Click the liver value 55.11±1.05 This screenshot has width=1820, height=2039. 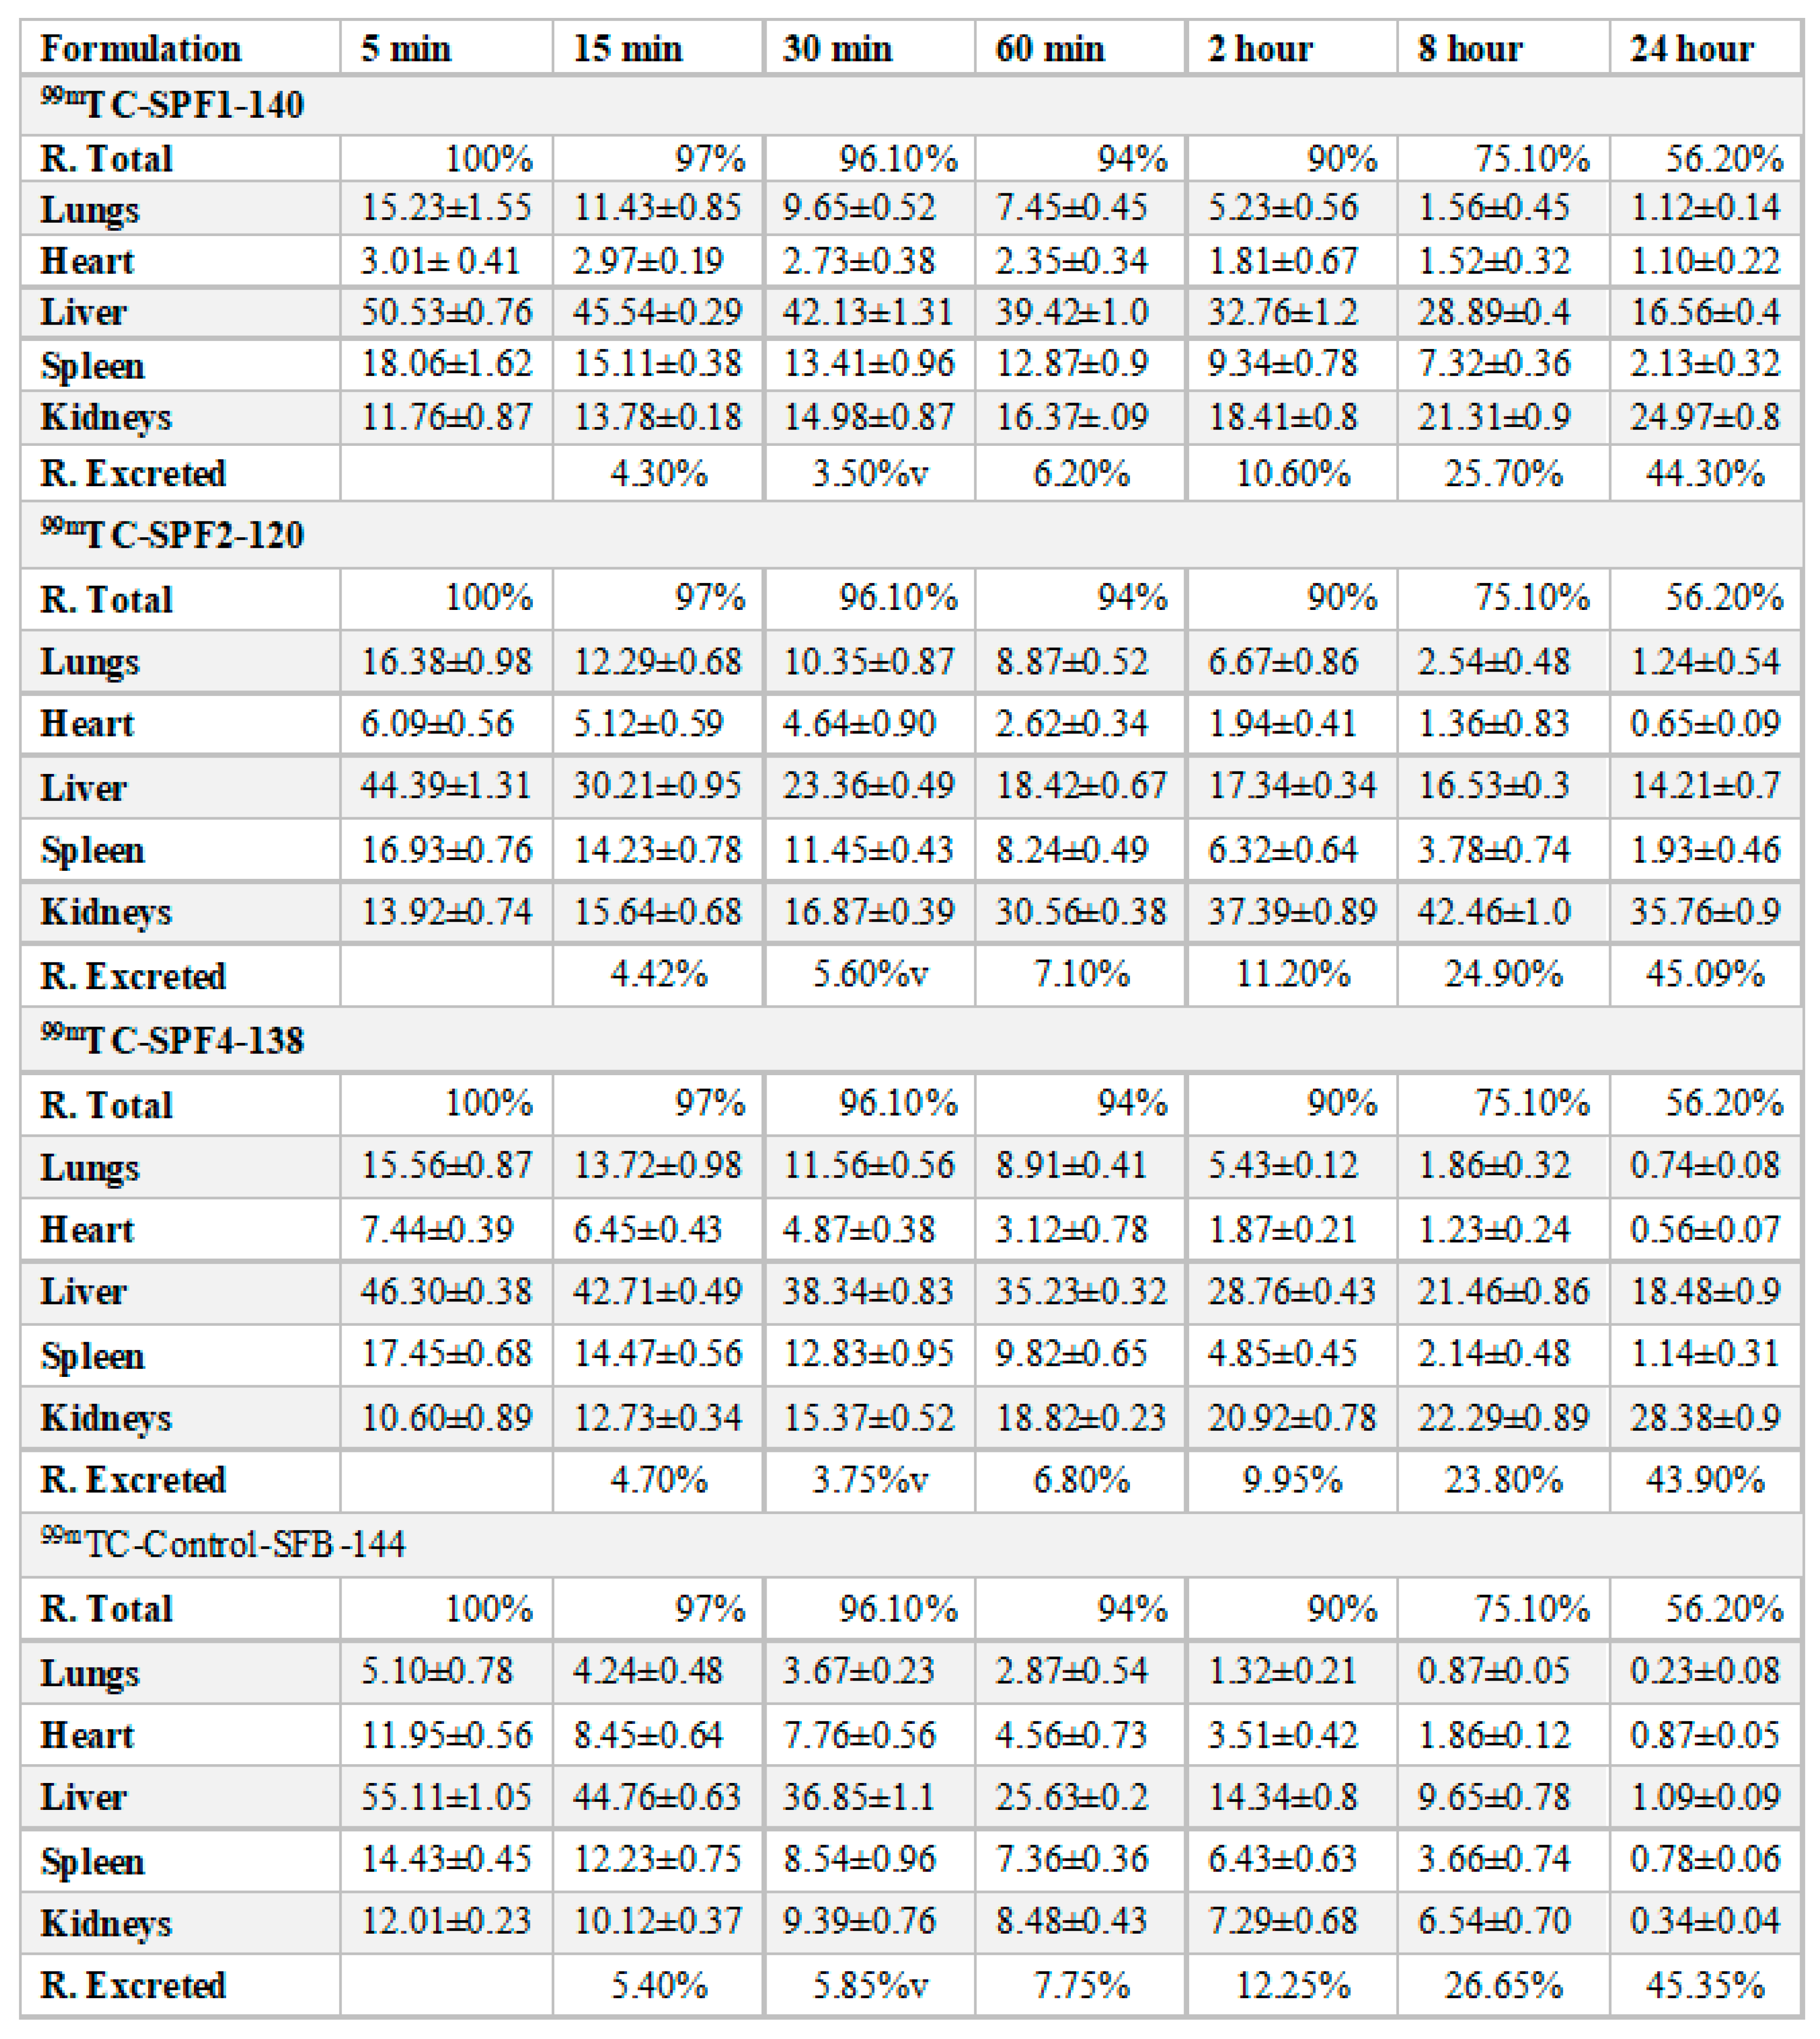[x=446, y=1797]
